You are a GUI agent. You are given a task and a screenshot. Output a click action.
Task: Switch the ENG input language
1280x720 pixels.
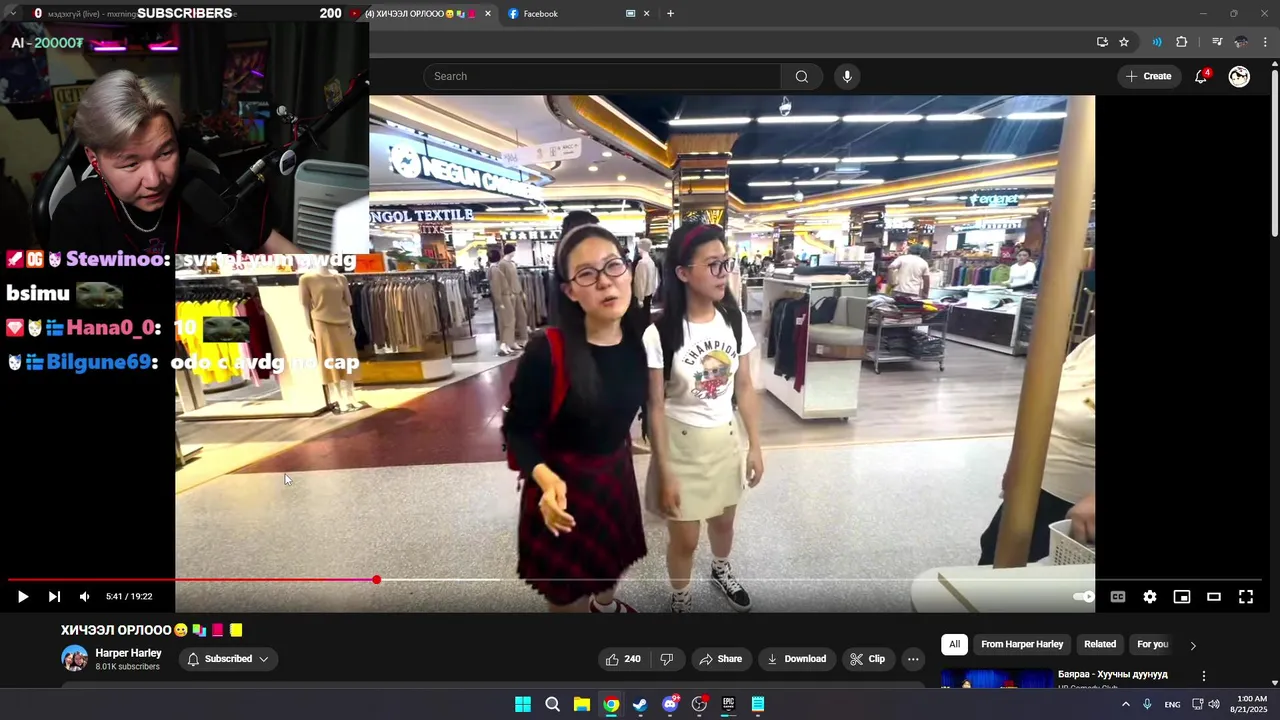[1172, 704]
